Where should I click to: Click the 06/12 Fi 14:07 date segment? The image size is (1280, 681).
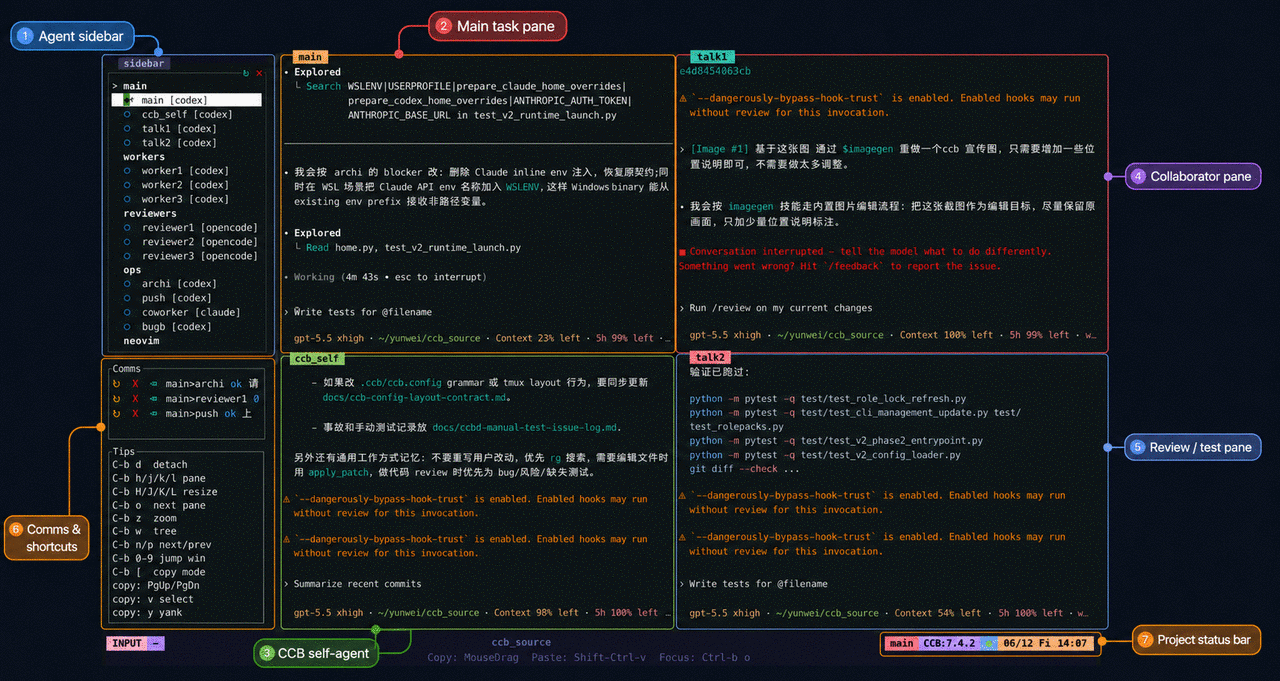[x=1045, y=643]
